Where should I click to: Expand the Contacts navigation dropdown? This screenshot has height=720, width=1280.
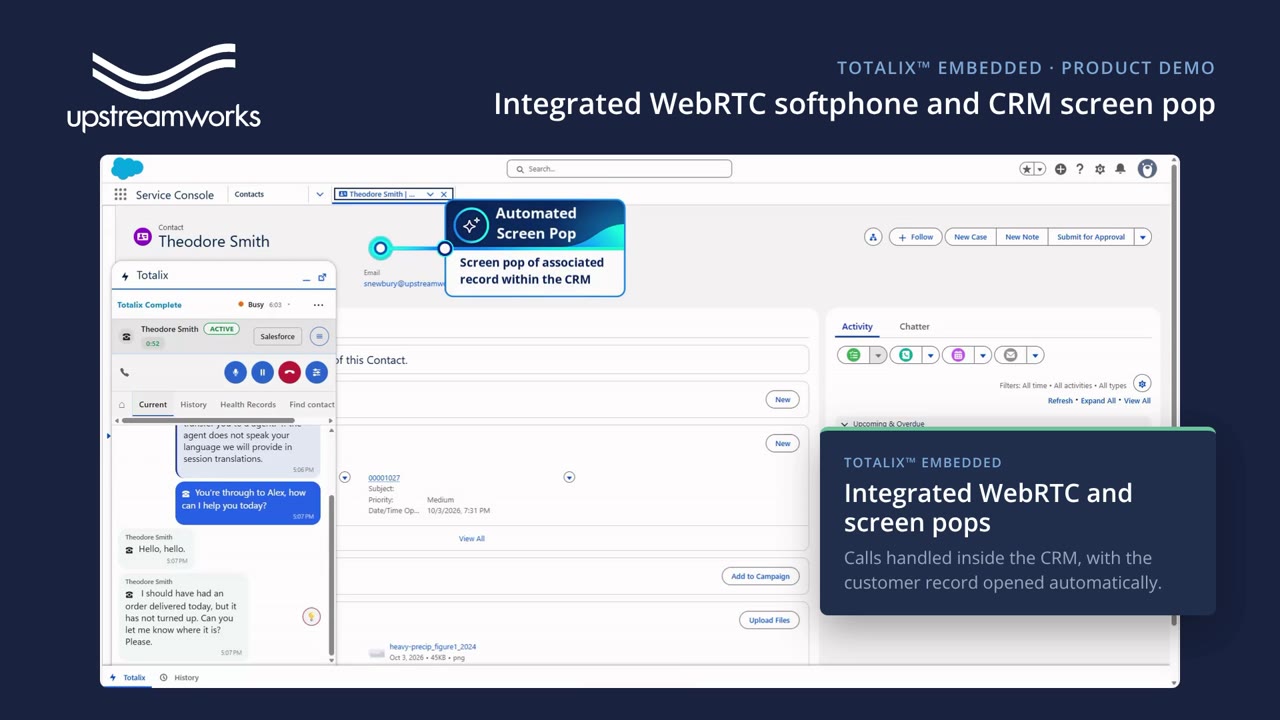point(320,195)
